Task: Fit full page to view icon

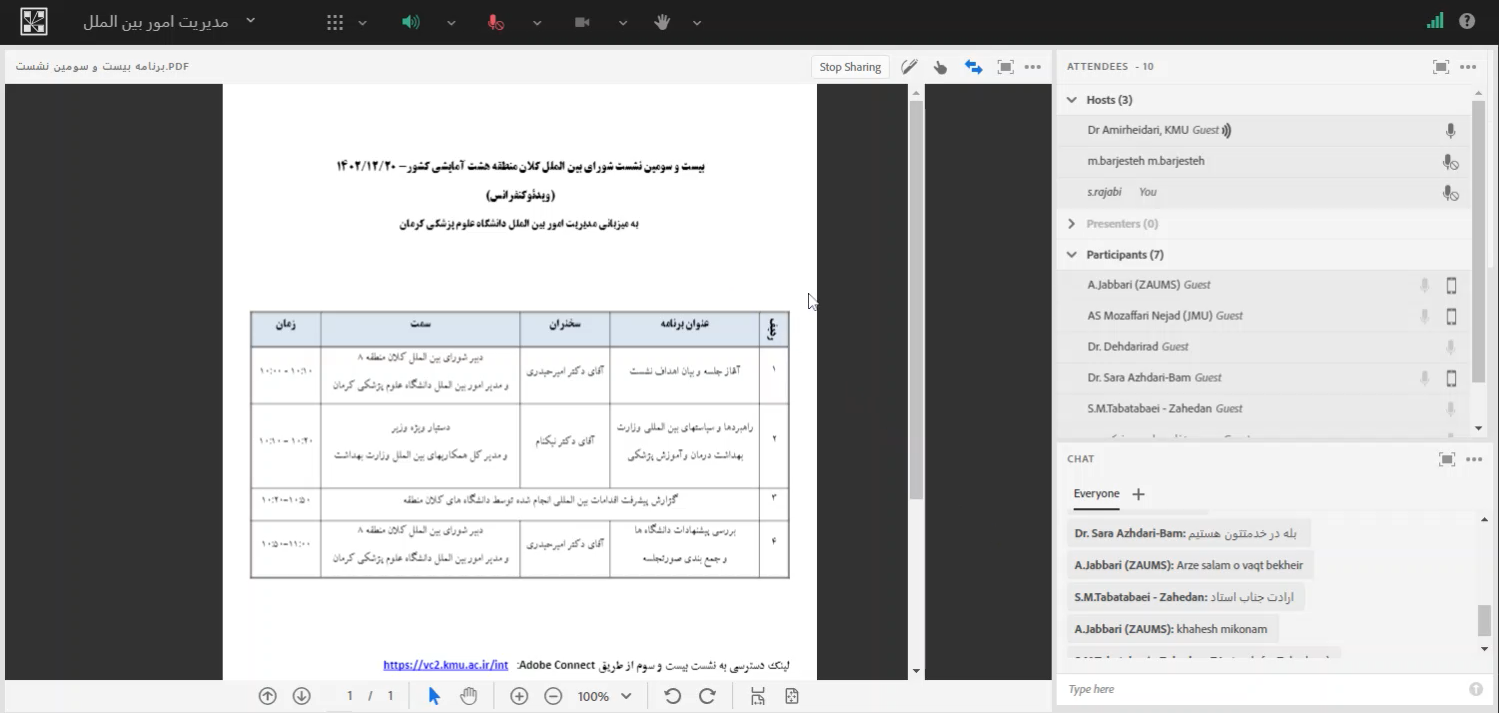Action: tap(792, 697)
